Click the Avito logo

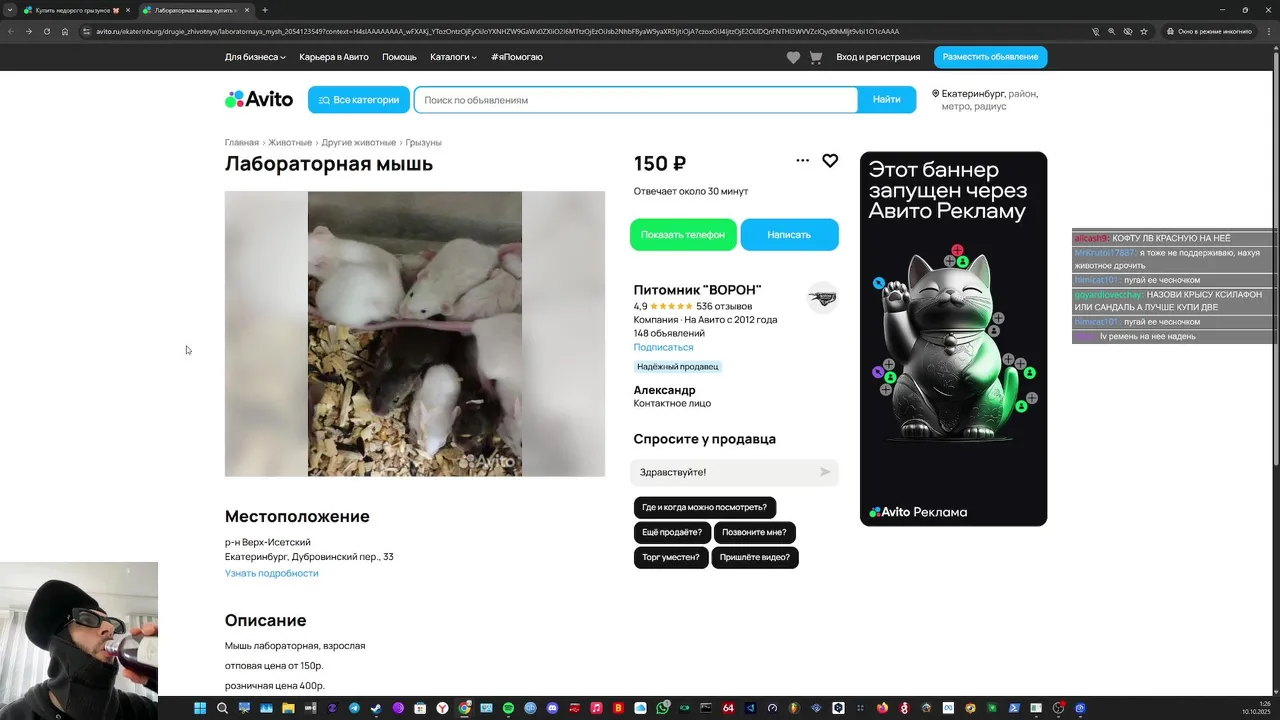coord(259,99)
